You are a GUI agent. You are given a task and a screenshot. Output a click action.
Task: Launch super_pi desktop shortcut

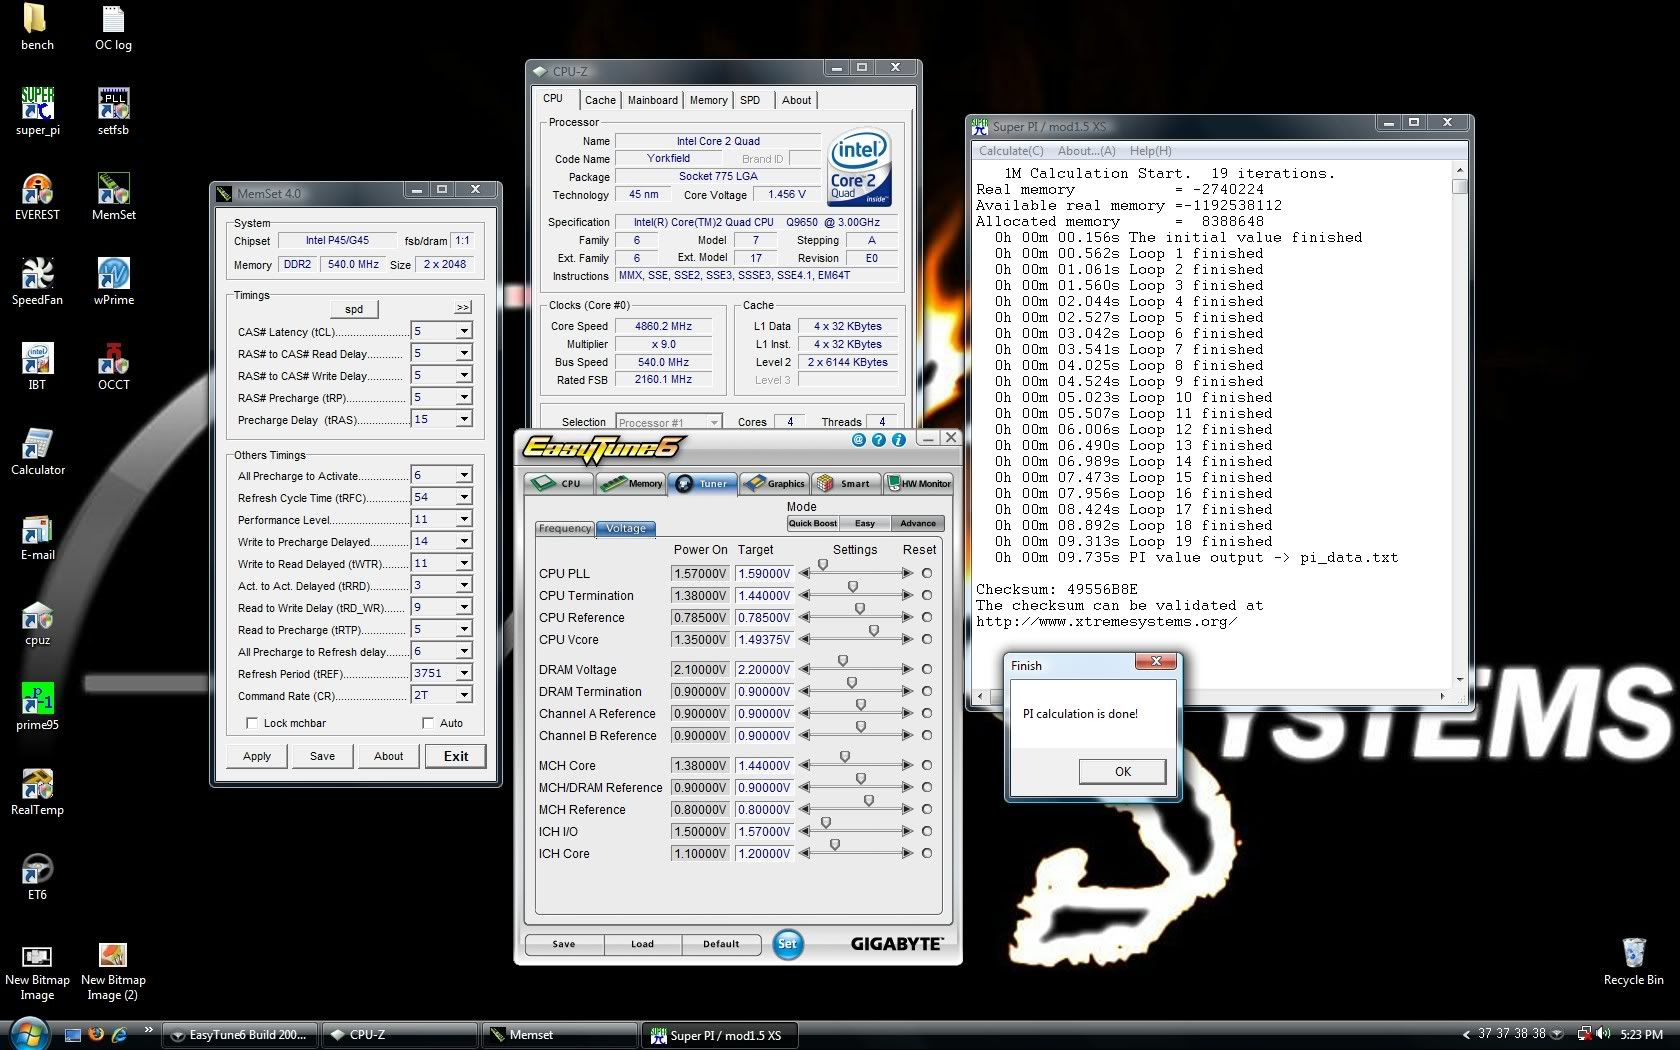coord(37,111)
